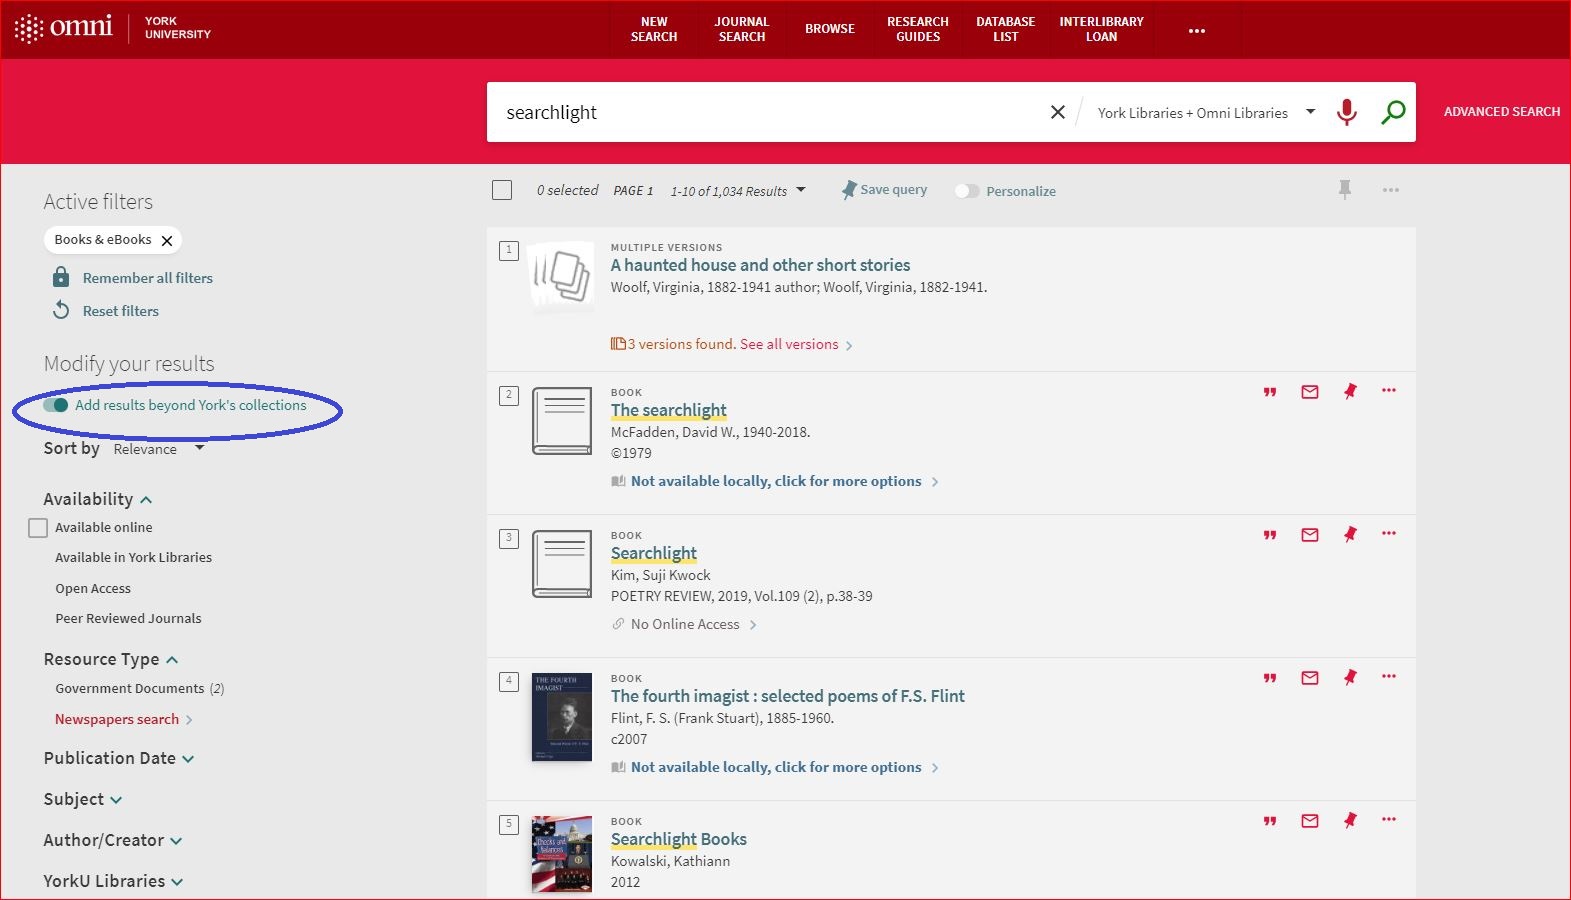Pin The fourth imagist record
Image resolution: width=1571 pixels, height=900 pixels.
1350,677
